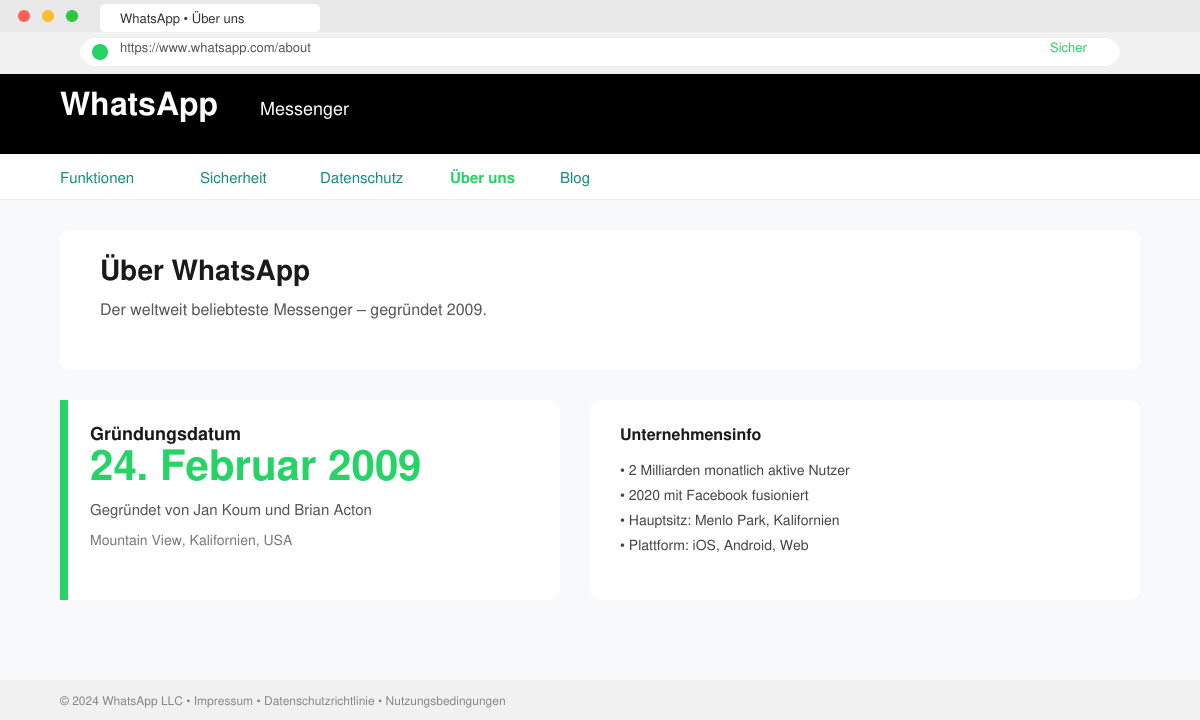This screenshot has height=720, width=1200.
Task: Click the Gründungsdatum label
Action: point(165,434)
